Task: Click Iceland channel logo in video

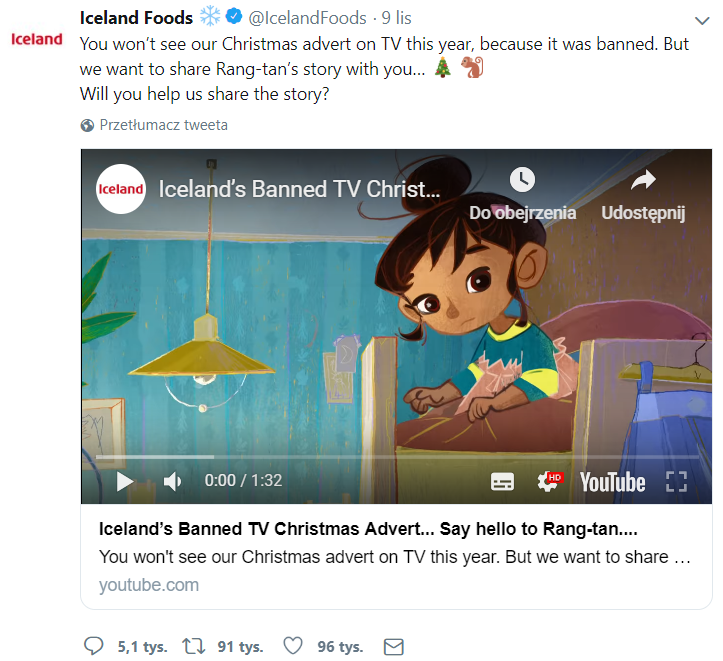Action: coord(120,188)
